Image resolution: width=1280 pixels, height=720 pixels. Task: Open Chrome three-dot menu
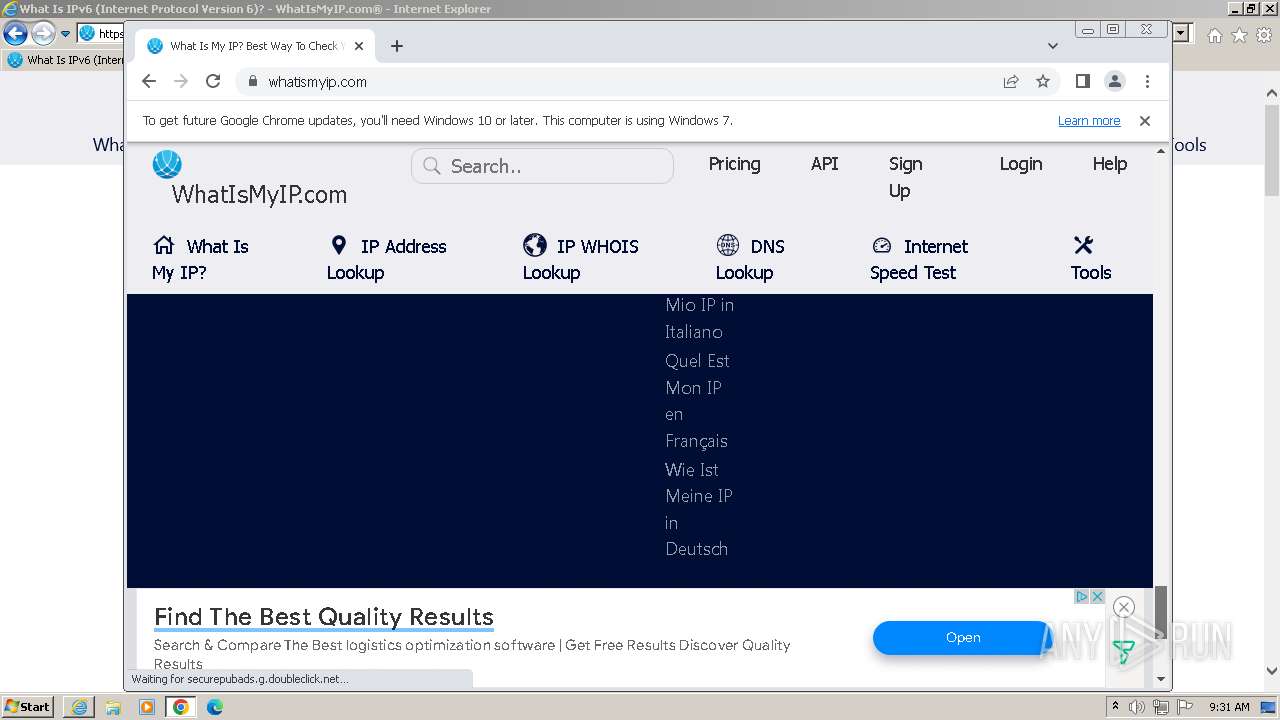coord(1147,81)
